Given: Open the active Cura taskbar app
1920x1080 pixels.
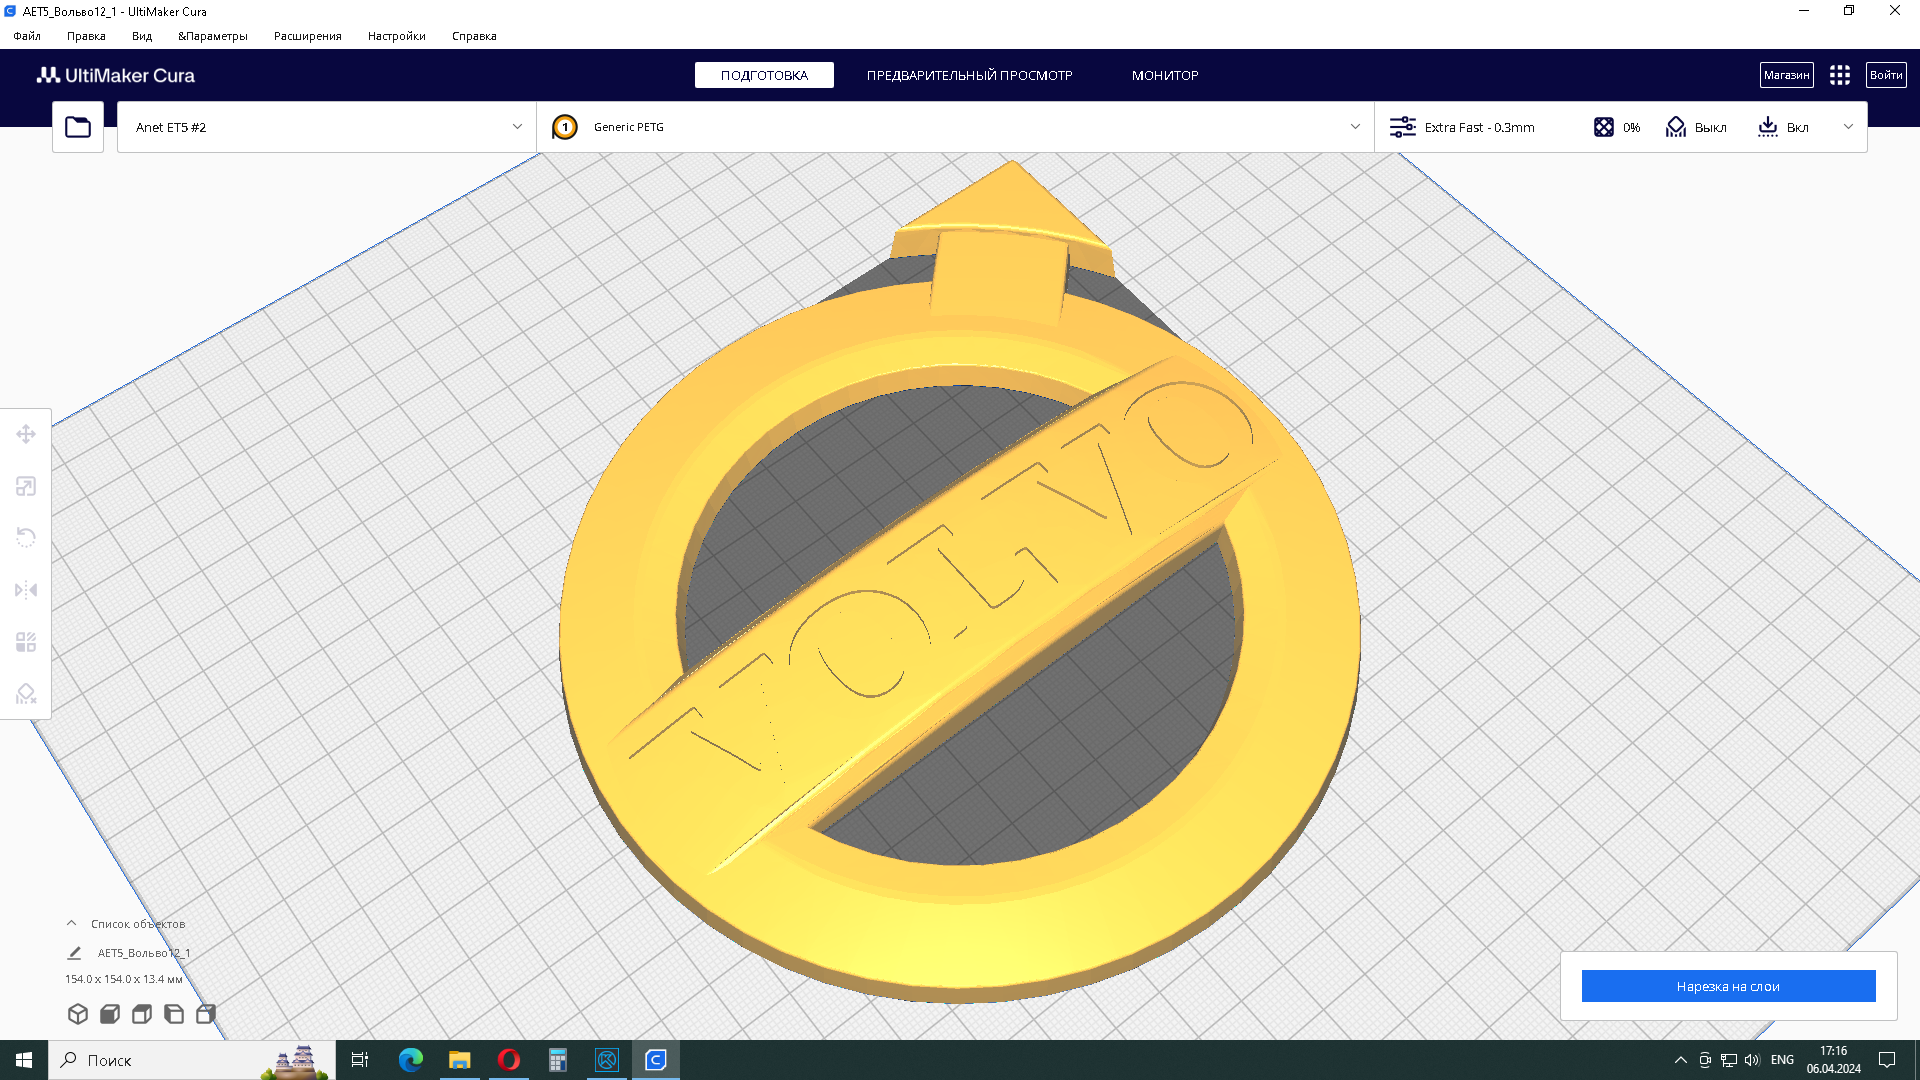Looking at the screenshot, I should pyautogui.click(x=656, y=1060).
